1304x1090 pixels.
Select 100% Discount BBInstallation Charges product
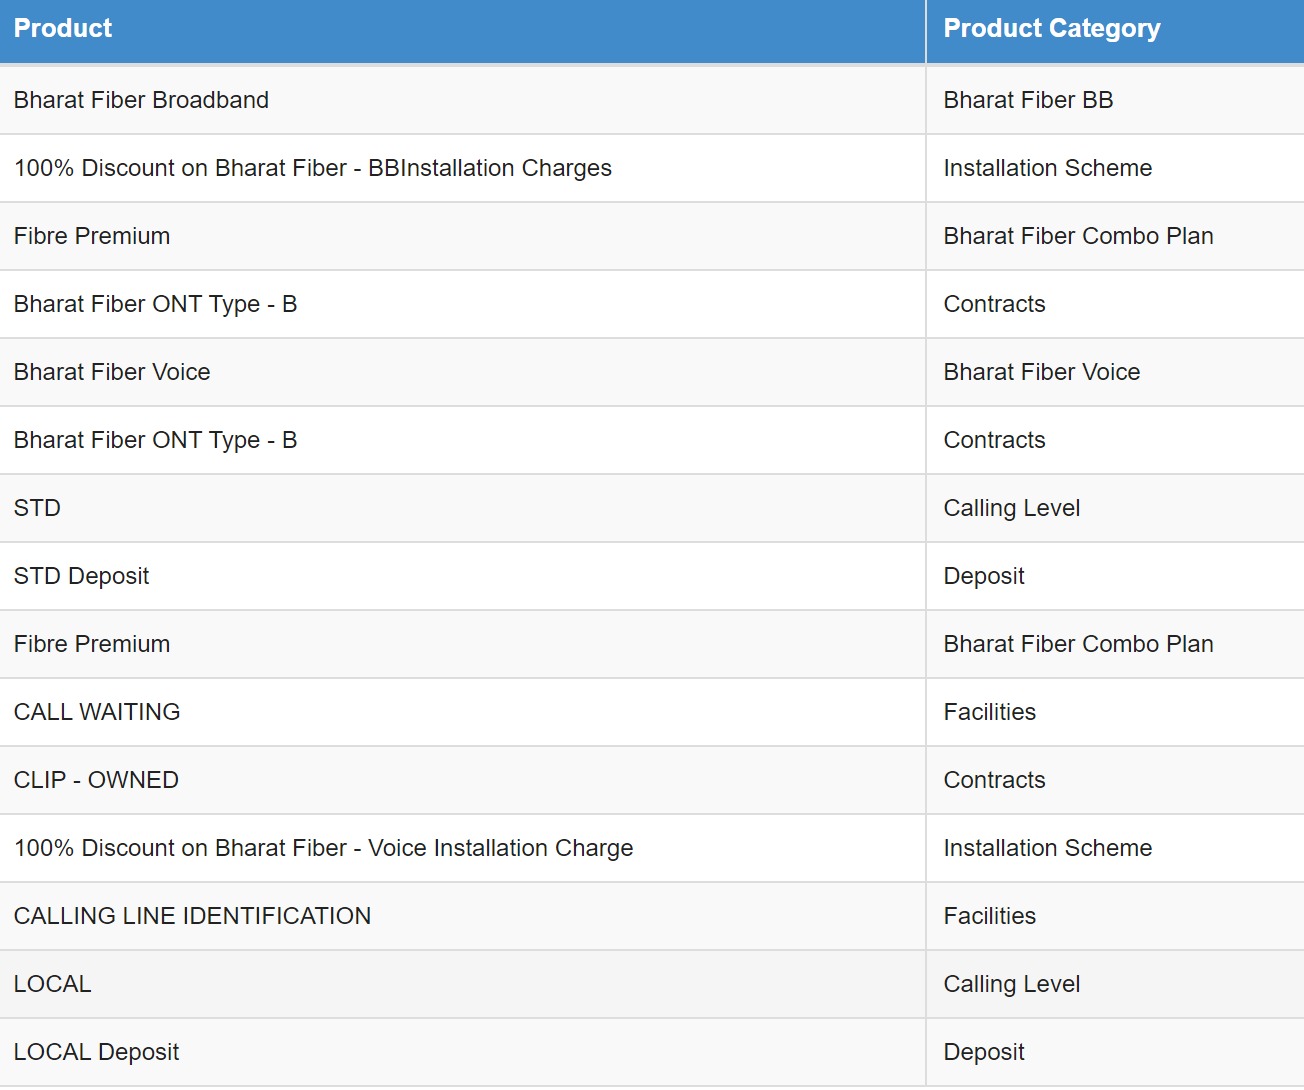coord(313,168)
